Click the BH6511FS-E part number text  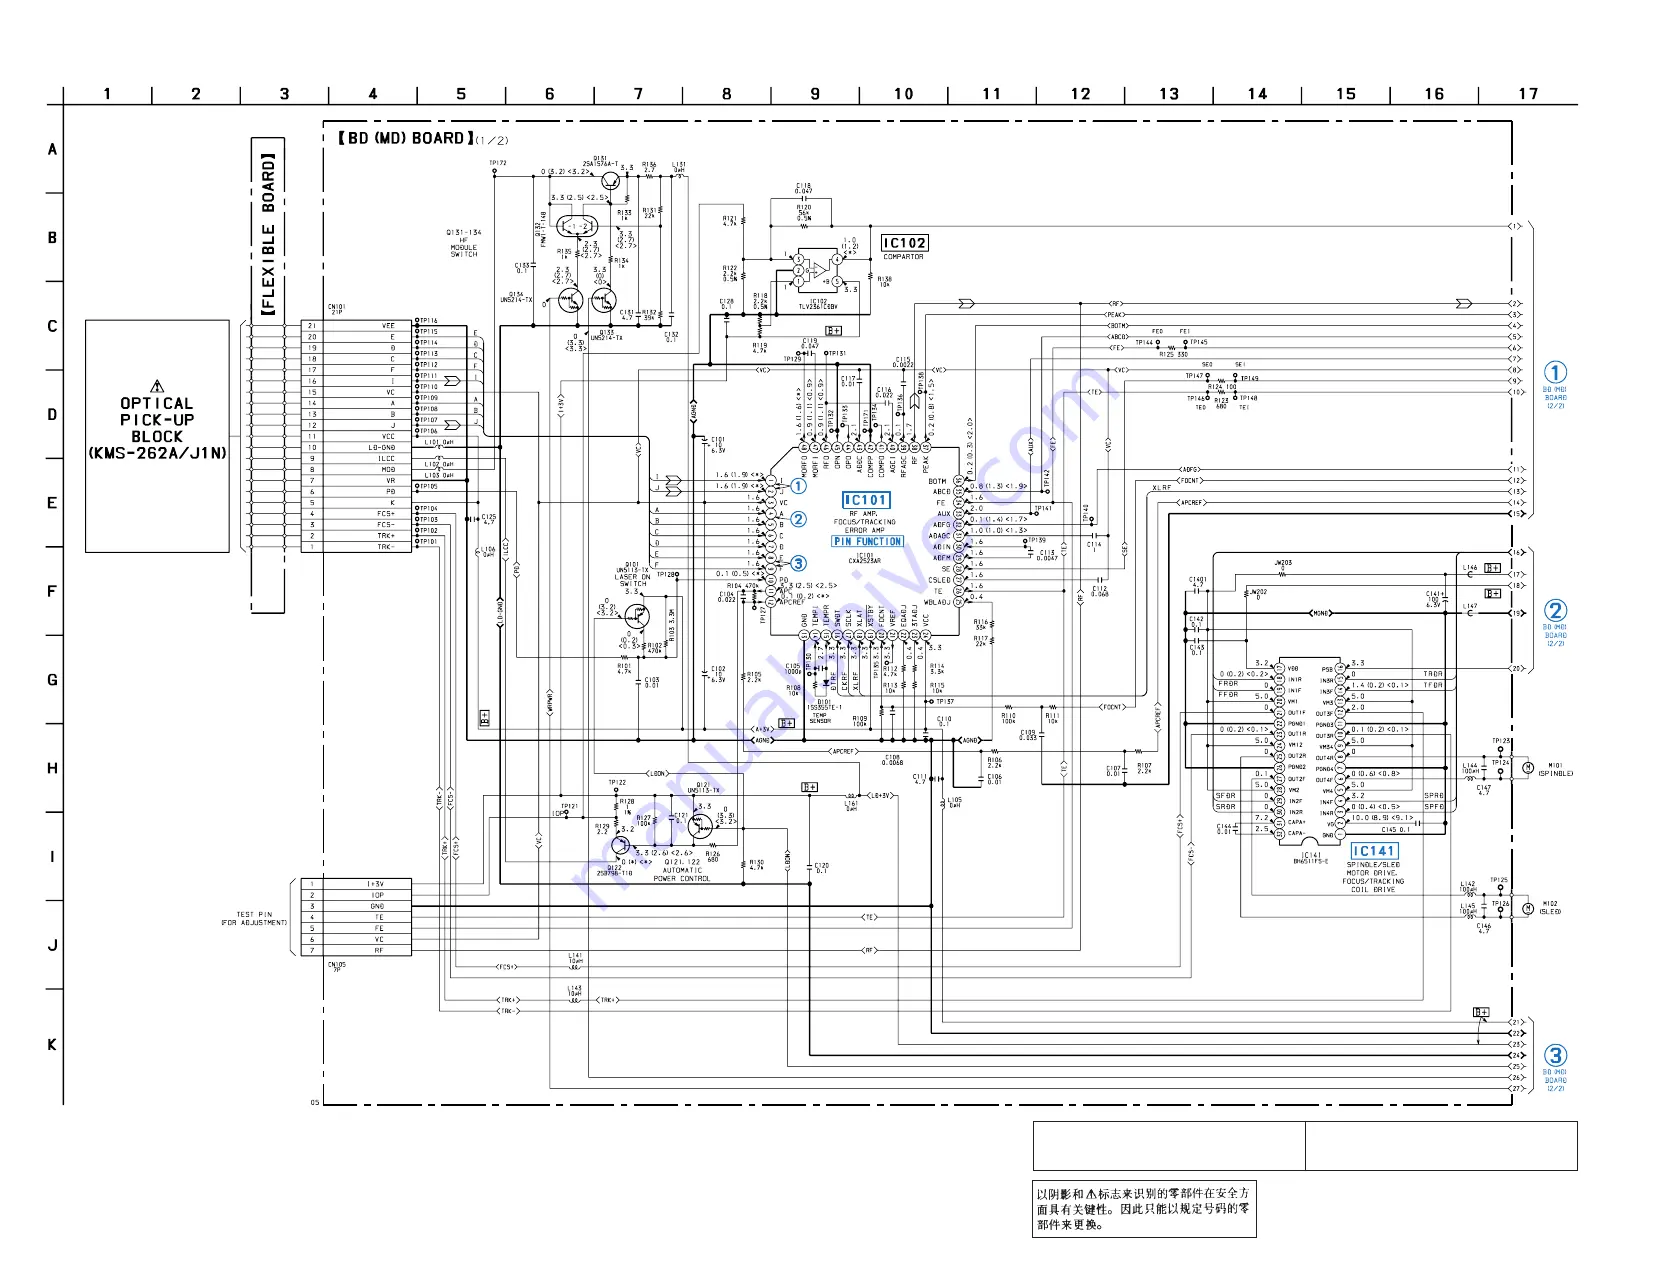(1311, 859)
